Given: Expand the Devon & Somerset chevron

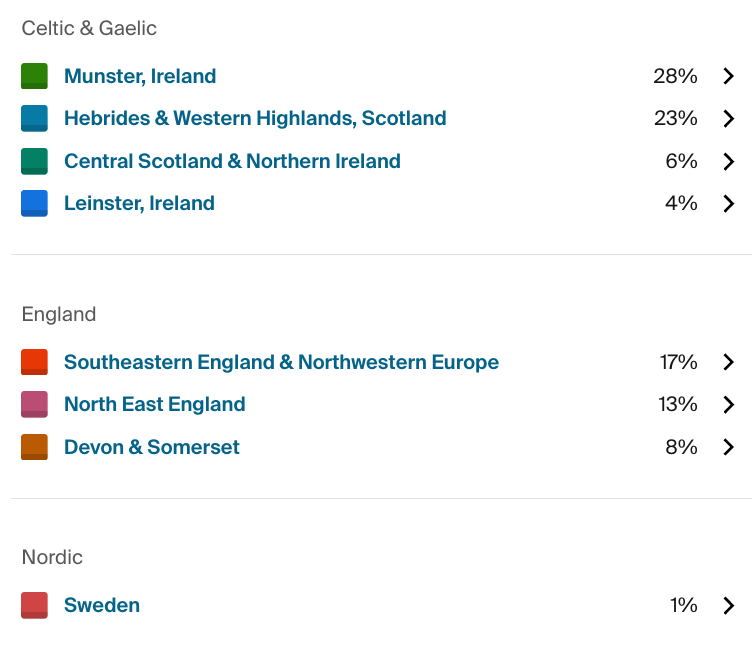Looking at the screenshot, I should tap(728, 447).
